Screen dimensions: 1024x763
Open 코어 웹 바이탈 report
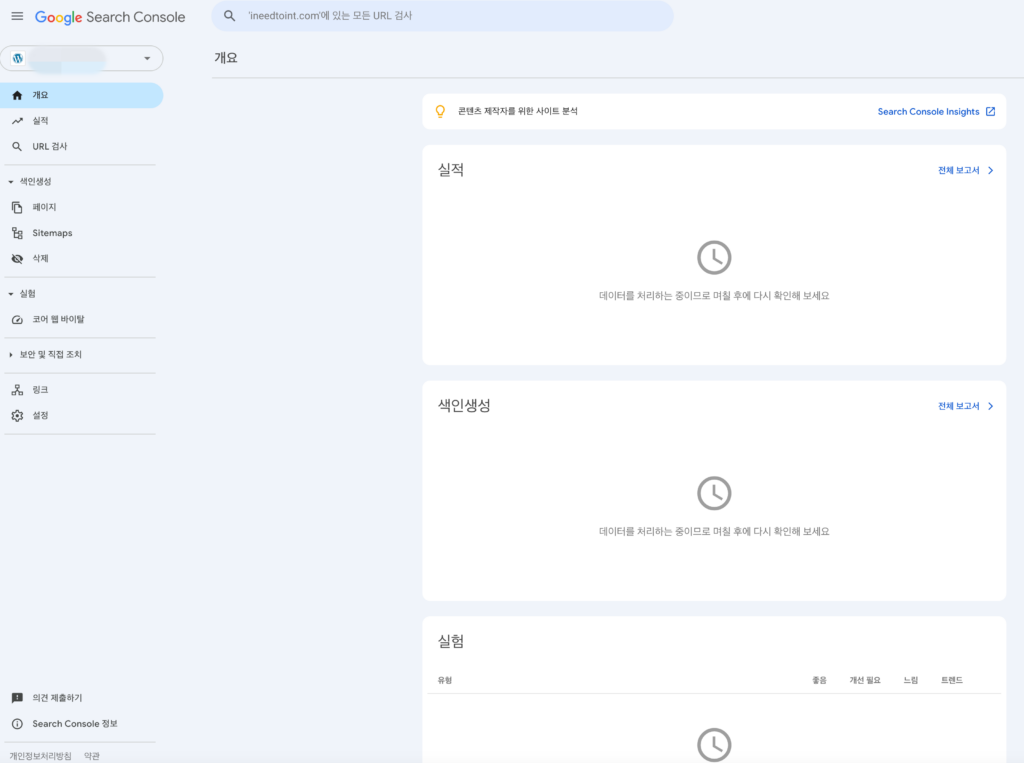81,319
